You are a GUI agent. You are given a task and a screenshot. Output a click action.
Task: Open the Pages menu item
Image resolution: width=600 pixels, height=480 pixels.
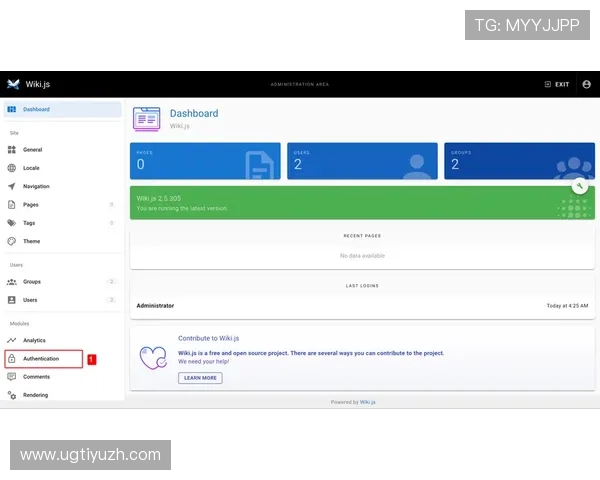[x=31, y=204]
